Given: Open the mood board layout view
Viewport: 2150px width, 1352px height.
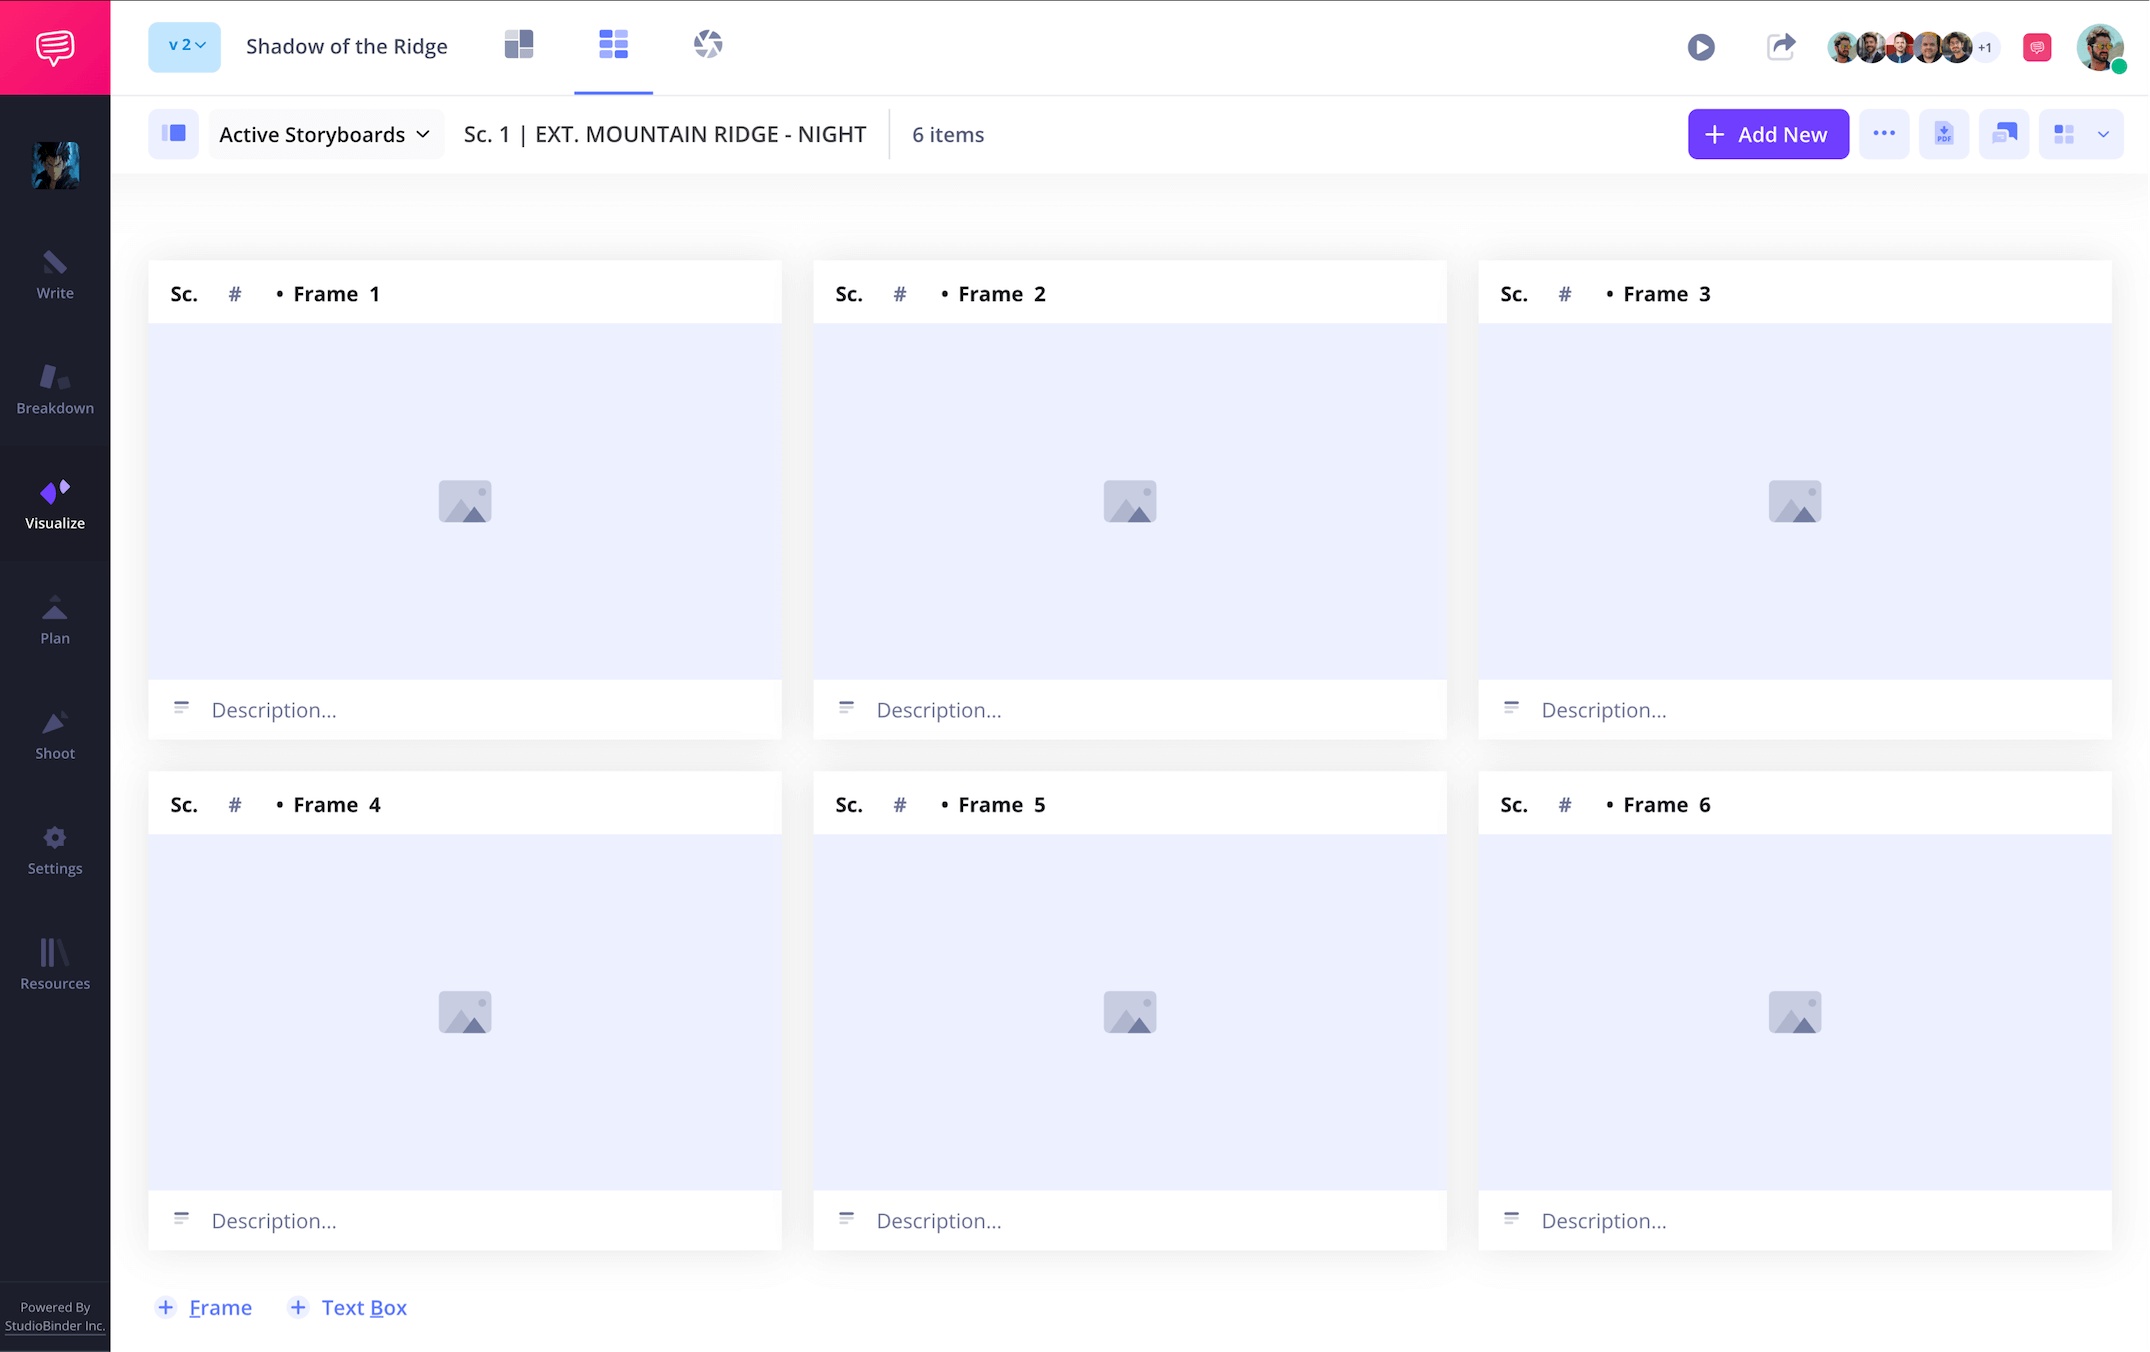Looking at the screenshot, I should (x=519, y=44).
